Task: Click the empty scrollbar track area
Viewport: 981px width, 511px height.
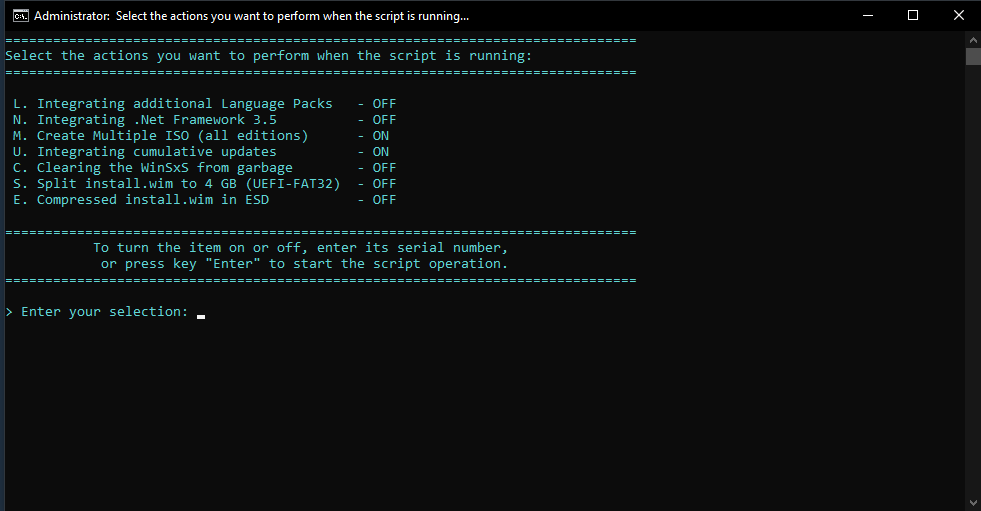Action: tap(973, 280)
